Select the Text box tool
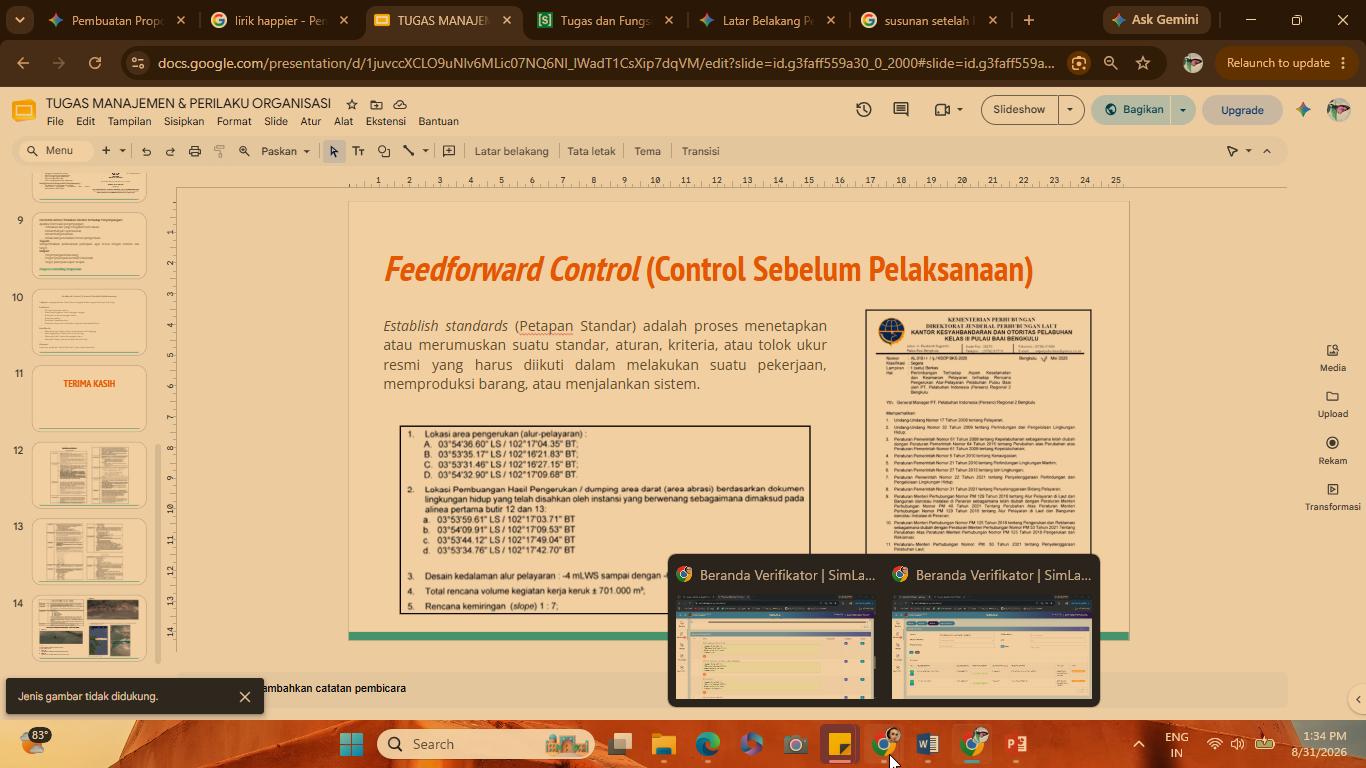The width and height of the screenshot is (1366, 768). (x=358, y=151)
